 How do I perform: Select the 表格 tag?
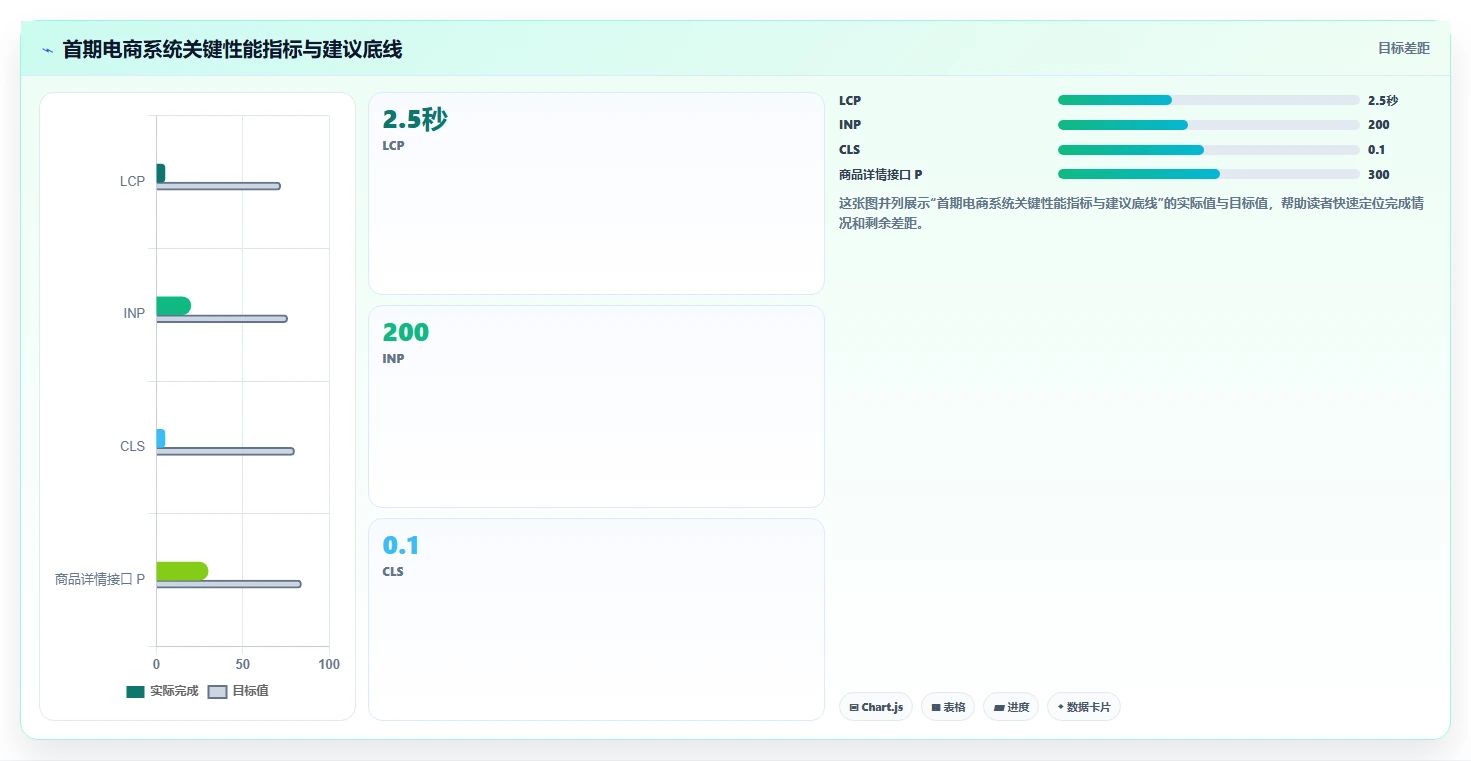click(948, 707)
